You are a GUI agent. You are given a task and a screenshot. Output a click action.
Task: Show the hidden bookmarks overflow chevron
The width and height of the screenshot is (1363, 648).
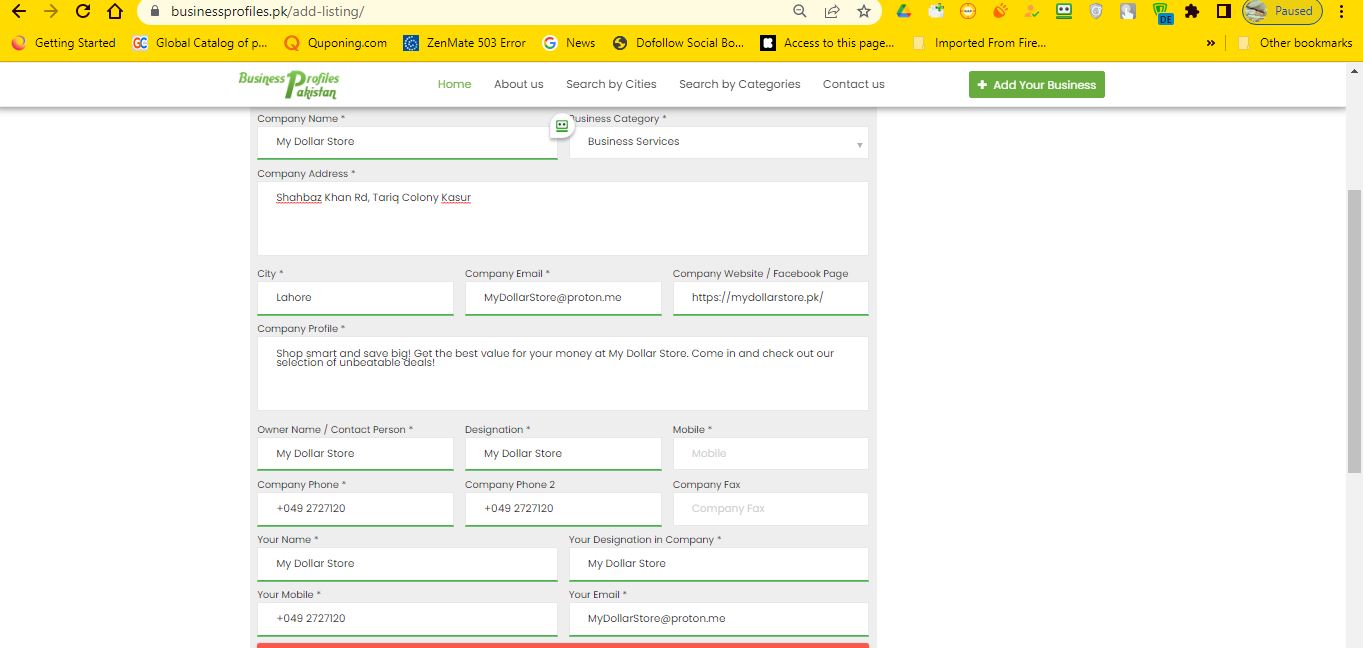click(x=1211, y=43)
